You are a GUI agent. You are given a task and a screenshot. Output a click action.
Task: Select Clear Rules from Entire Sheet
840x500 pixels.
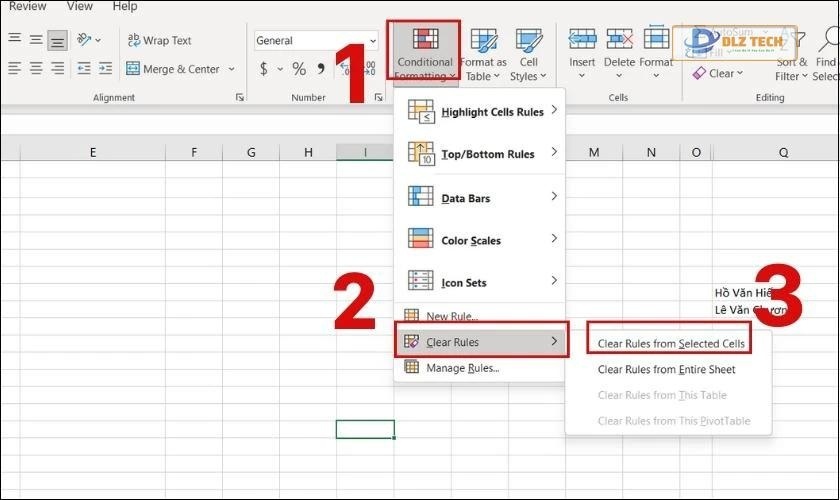[666, 369]
